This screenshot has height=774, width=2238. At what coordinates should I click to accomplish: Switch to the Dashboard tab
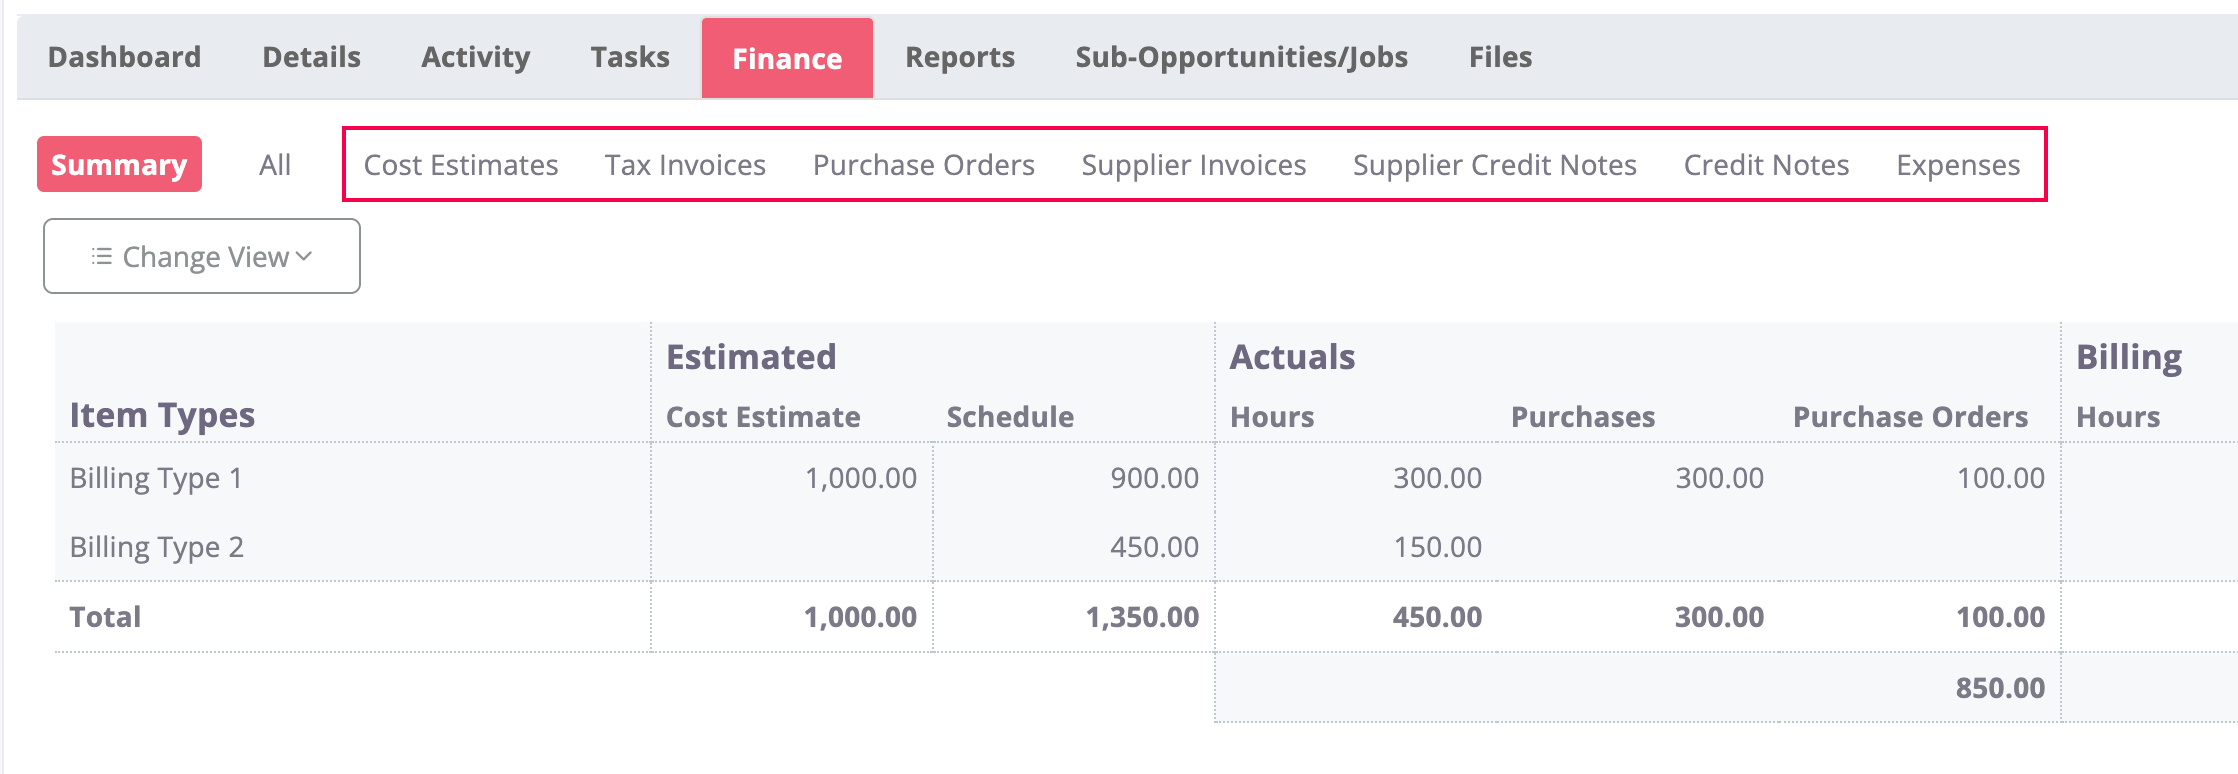tap(125, 57)
